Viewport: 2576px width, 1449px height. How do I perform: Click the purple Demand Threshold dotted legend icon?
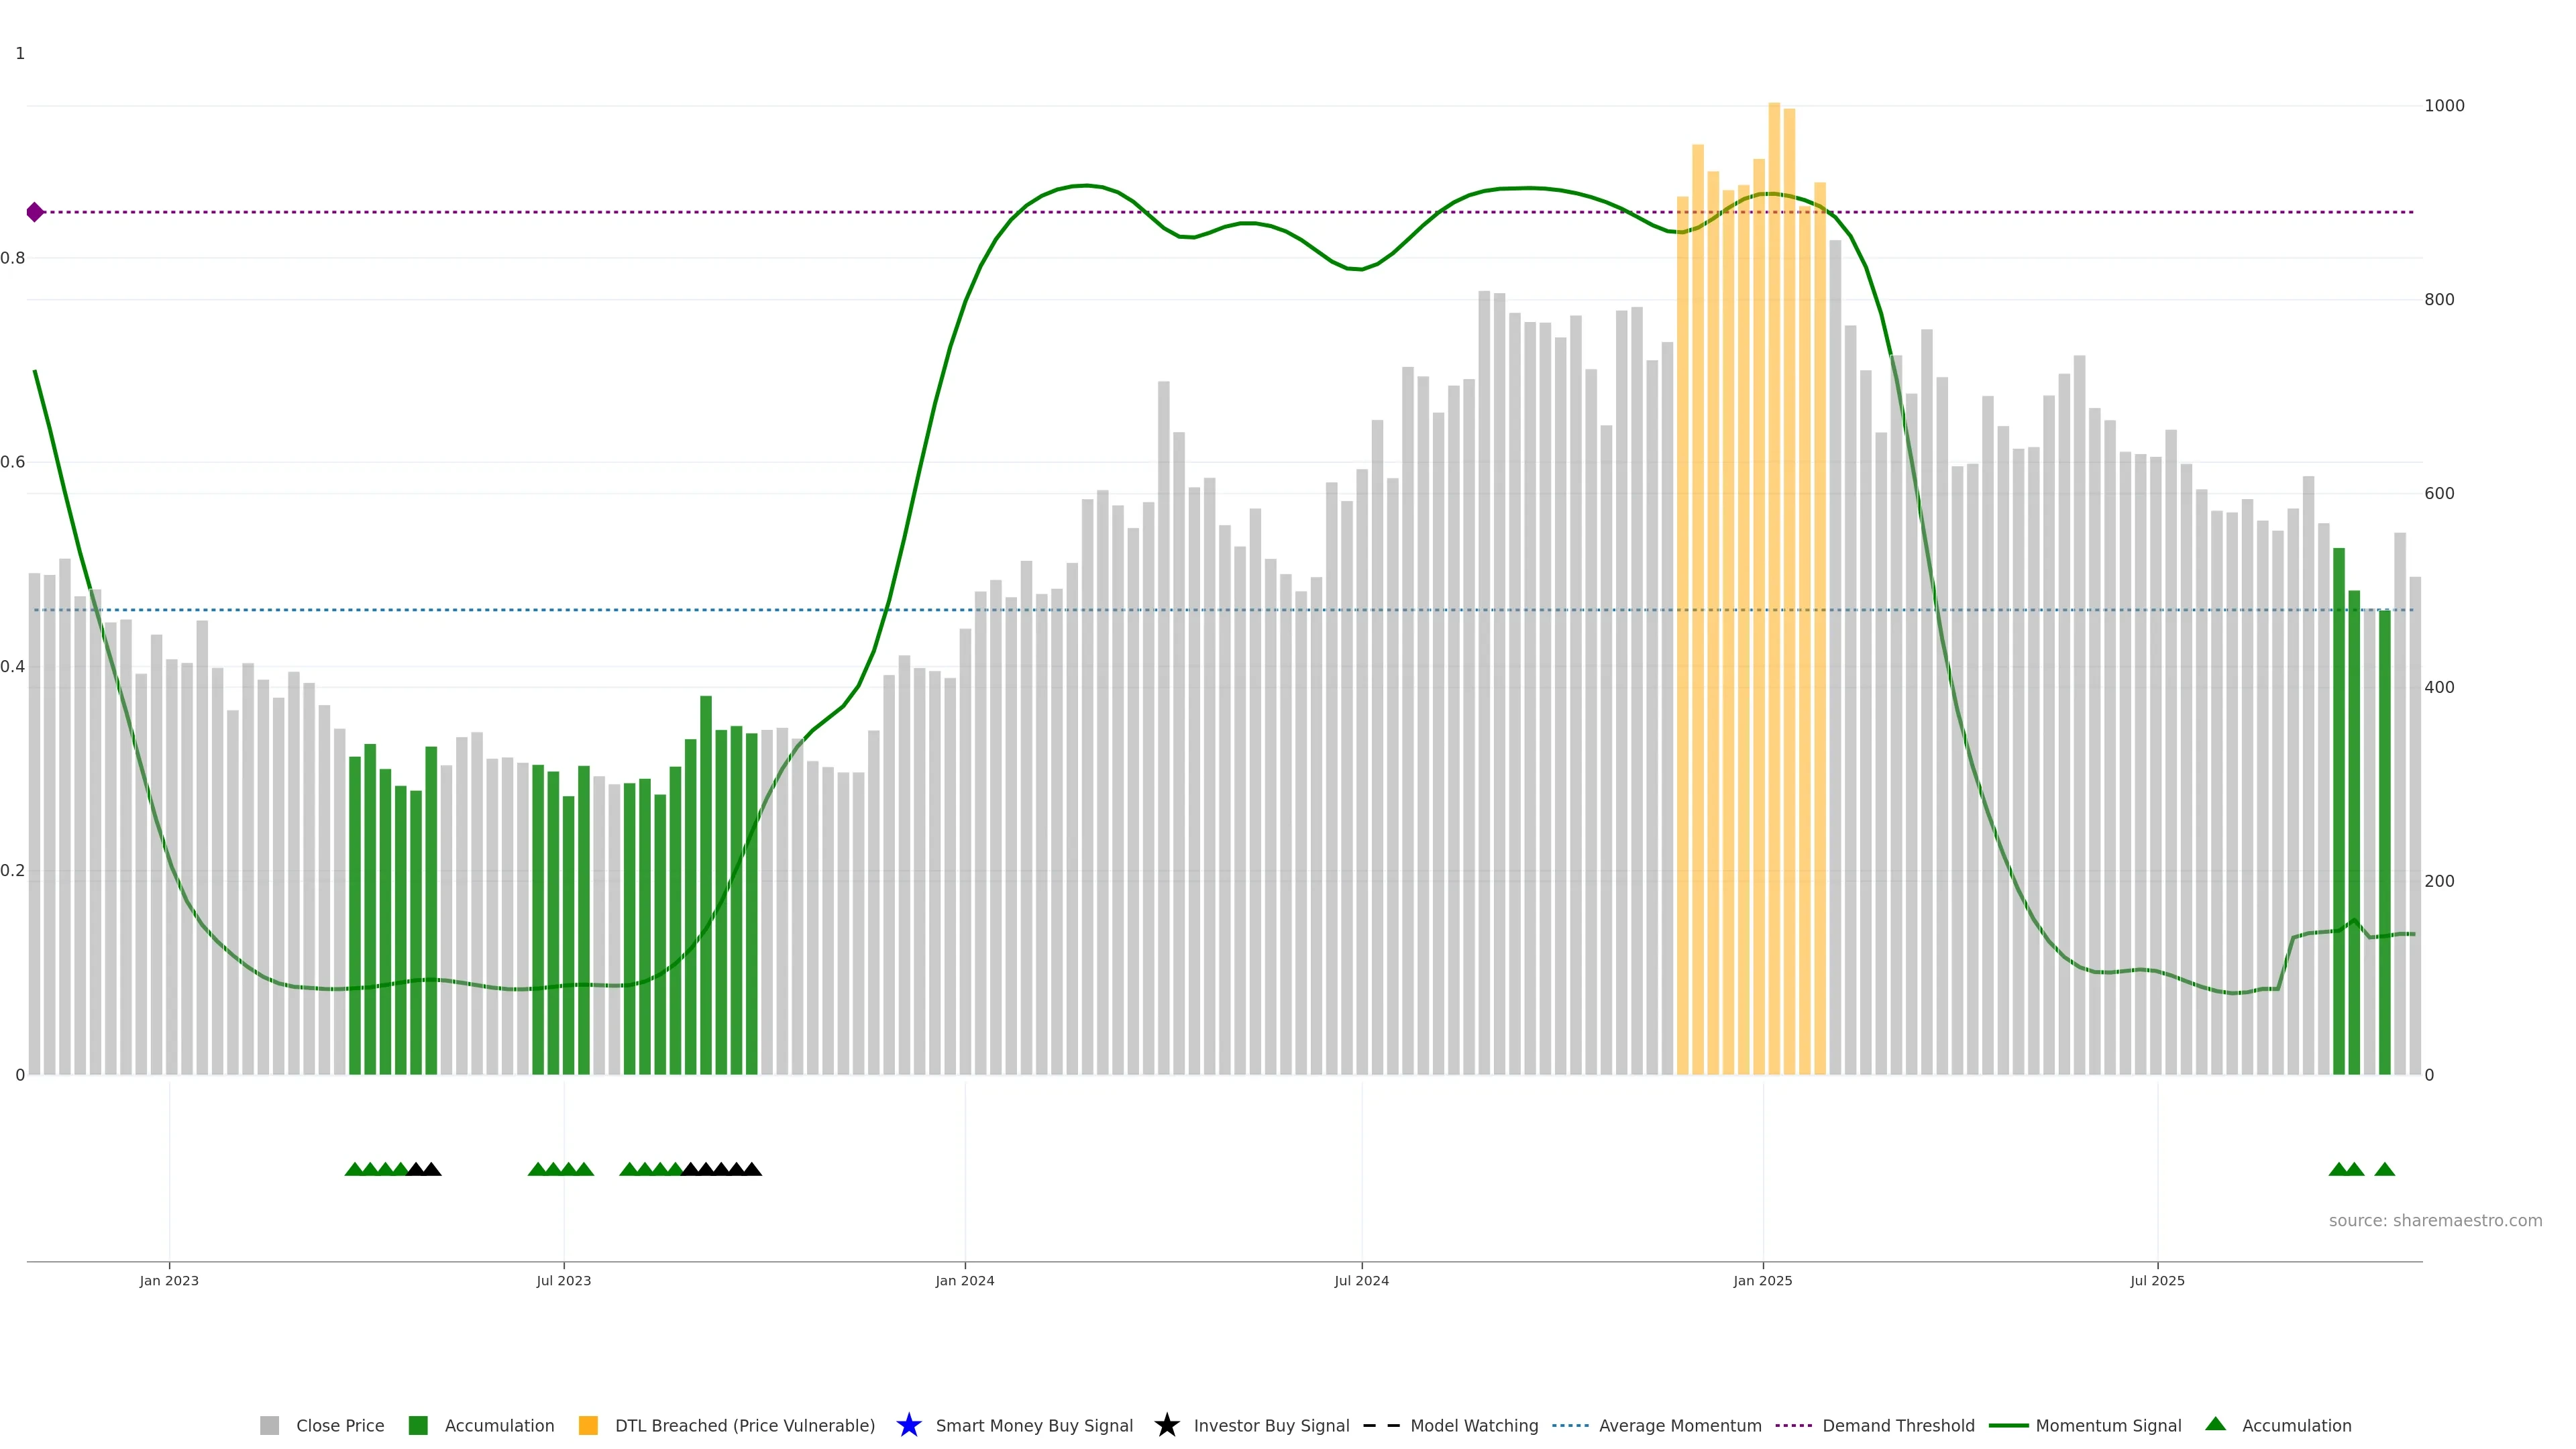[1793, 1425]
